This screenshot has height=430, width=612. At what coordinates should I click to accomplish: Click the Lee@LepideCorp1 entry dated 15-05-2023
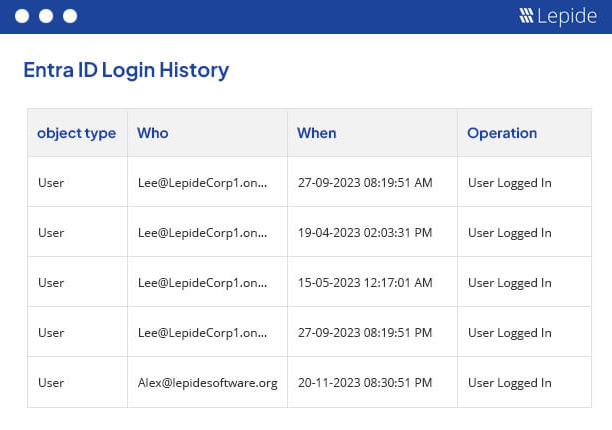click(x=203, y=283)
